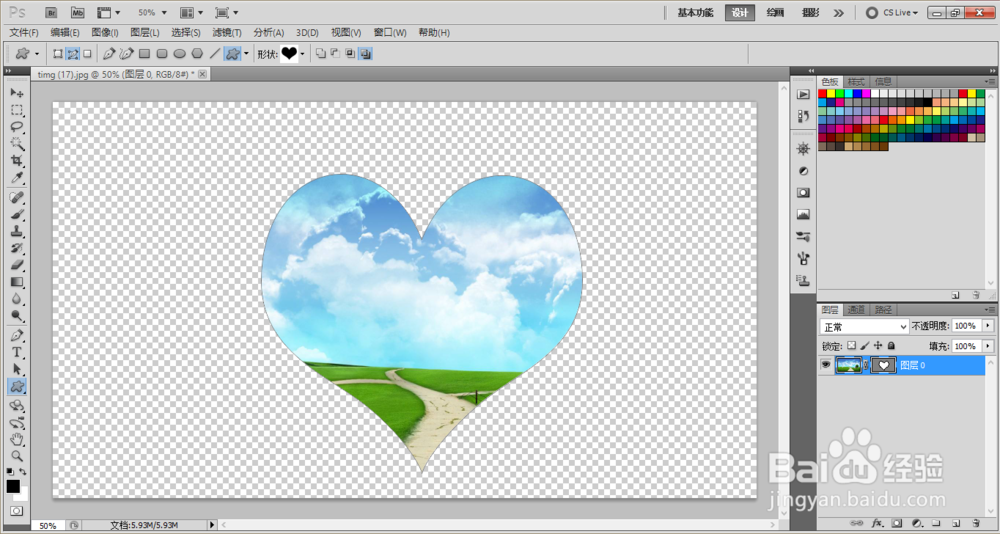Switch to the 样式 tab
This screenshot has width=1000, height=534.
point(856,82)
